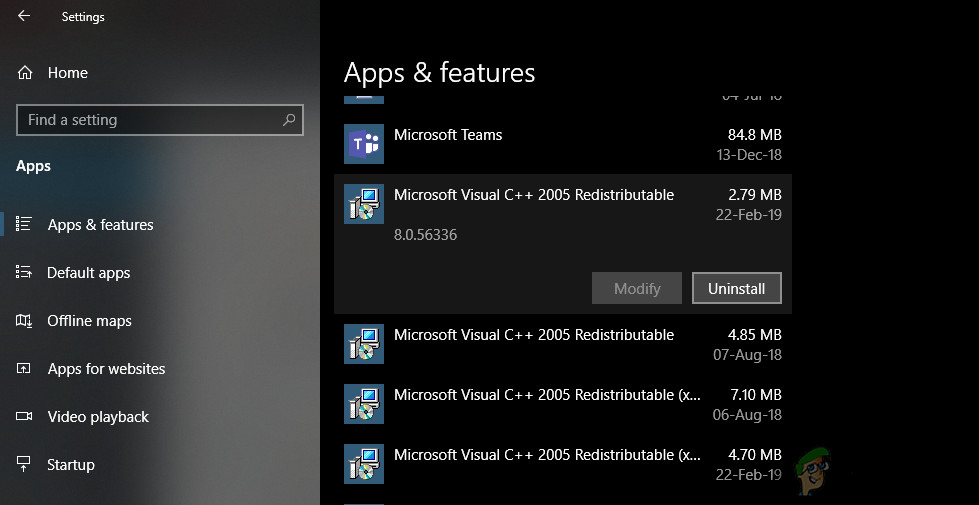Uninstall the selected Visual C++ 2005 Redistributable
Viewport: 979px width, 505px height.
736,288
